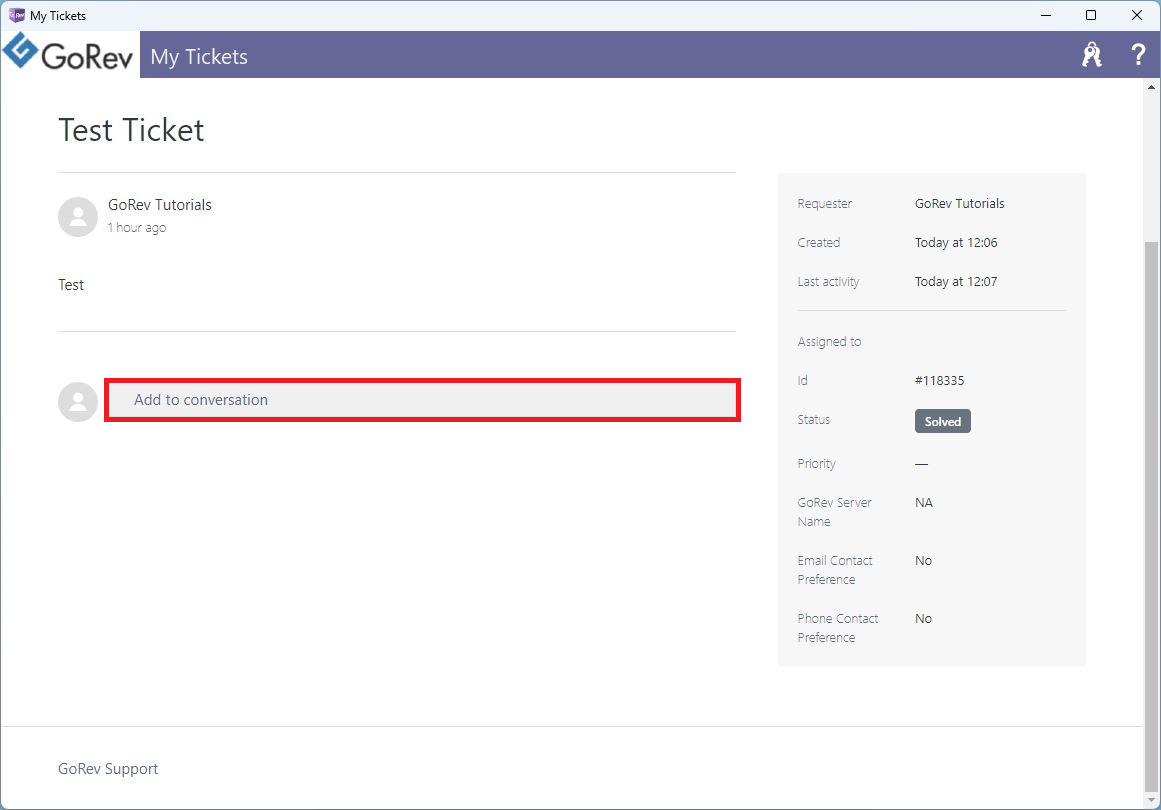Image resolution: width=1161 pixels, height=810 pixels.
Task: Select the ticket message text 'Test'
Action: pyautogui.click(x=71, y=285)
